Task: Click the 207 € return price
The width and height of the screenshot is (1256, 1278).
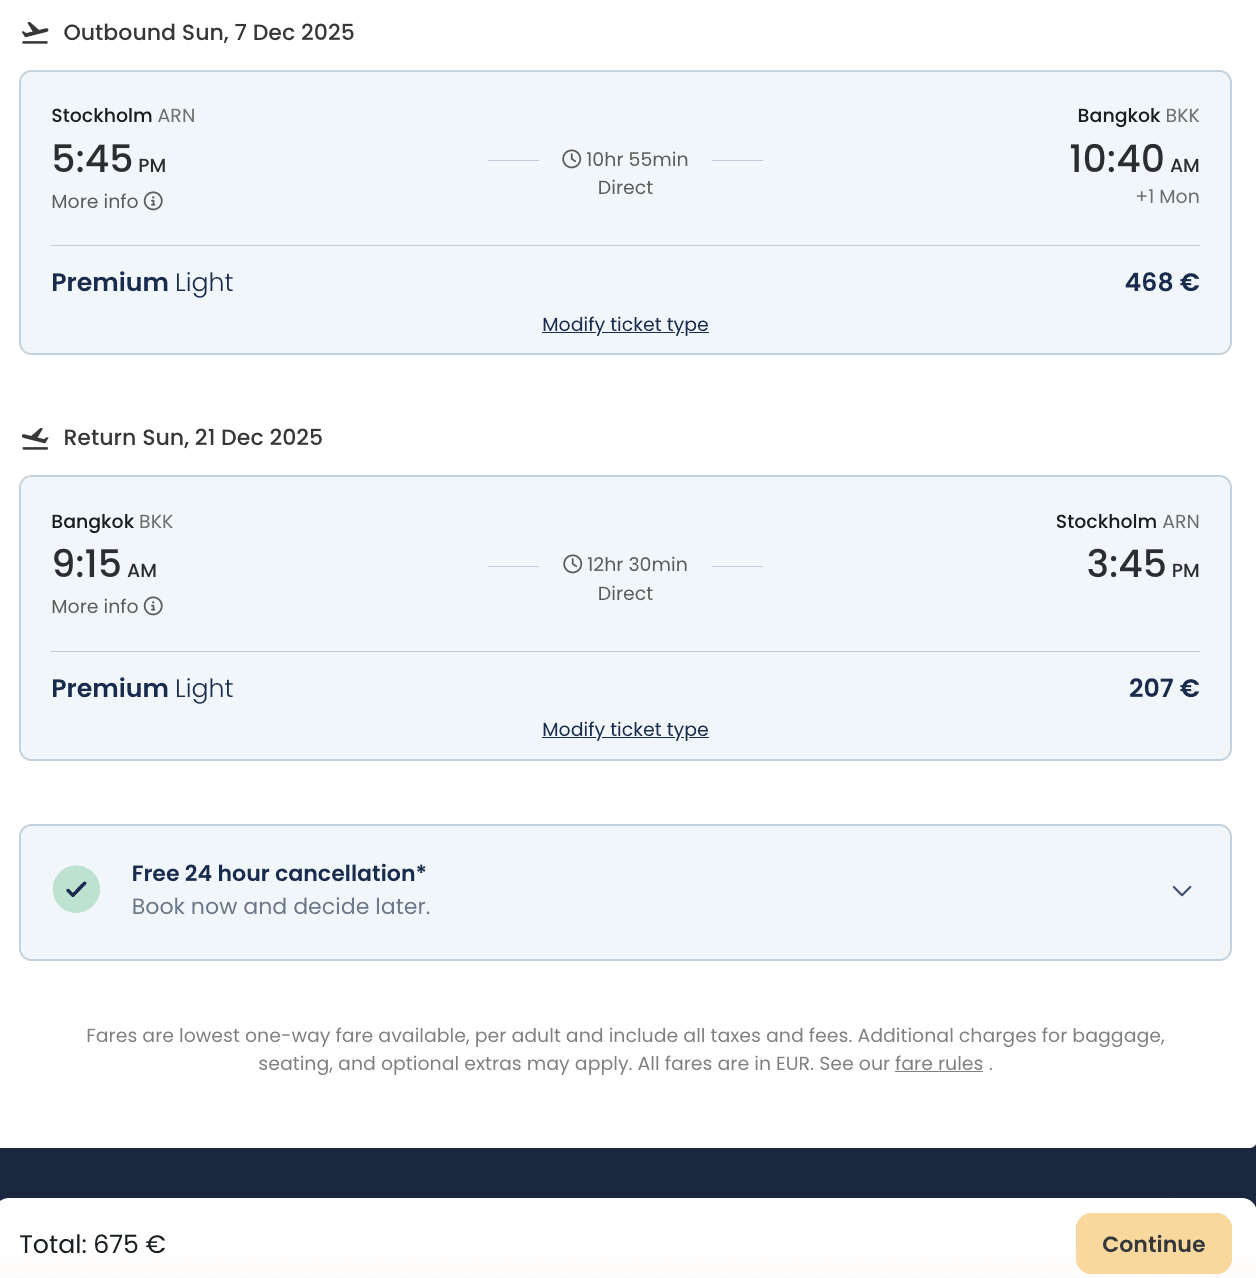Action: pos(1163,688)
